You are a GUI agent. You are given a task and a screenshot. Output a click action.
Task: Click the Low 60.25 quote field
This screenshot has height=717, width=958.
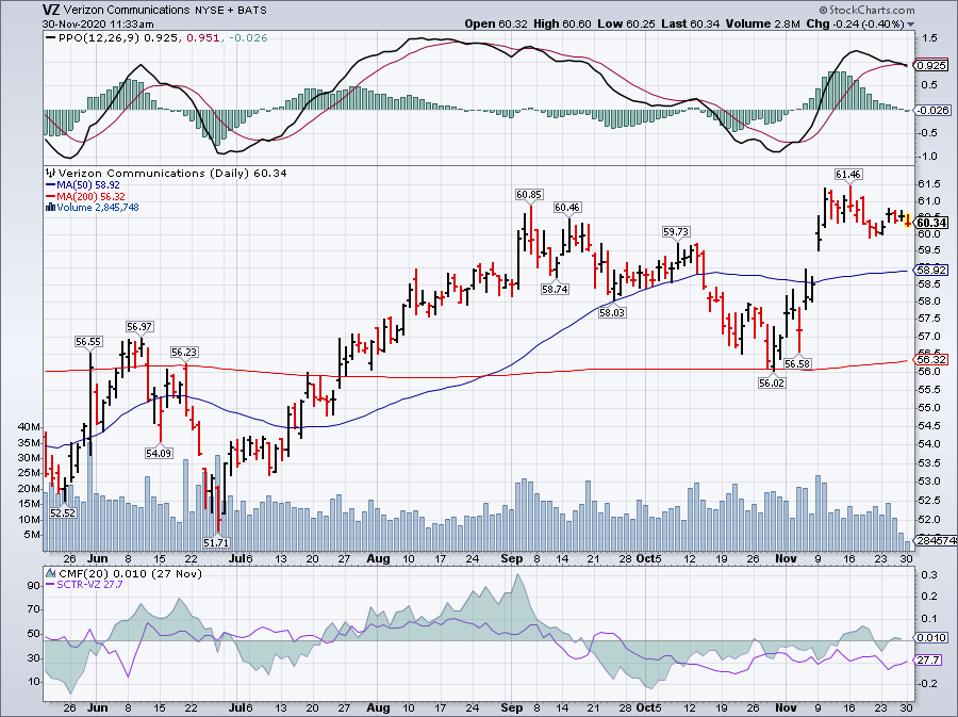626,24
